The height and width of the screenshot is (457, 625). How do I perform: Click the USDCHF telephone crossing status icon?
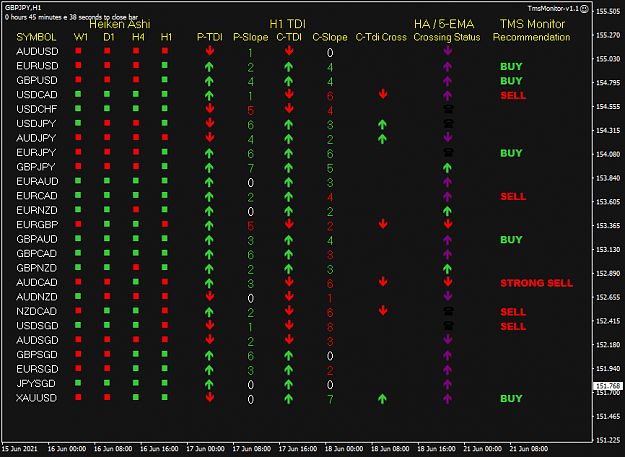[448, 109]
